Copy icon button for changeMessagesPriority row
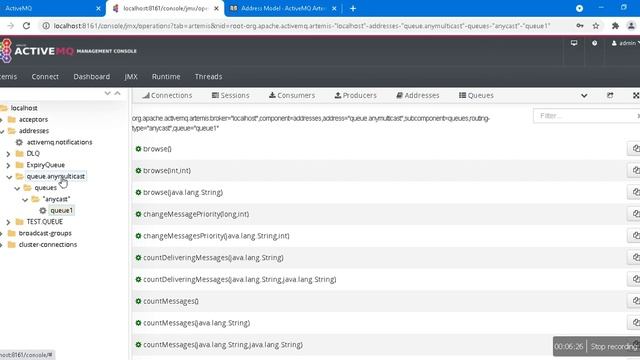Viewport: 640px width, 360px height. click(635, 236)
